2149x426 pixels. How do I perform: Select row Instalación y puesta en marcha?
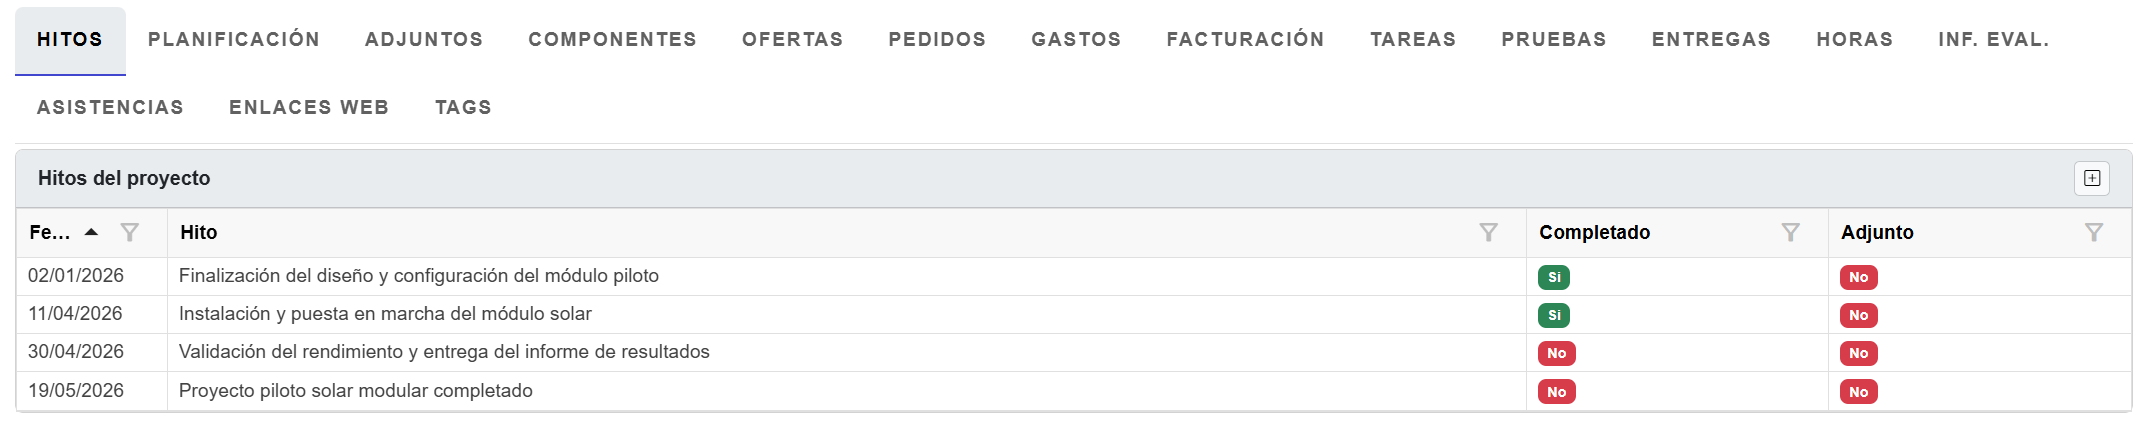click(x=385, y=314)
